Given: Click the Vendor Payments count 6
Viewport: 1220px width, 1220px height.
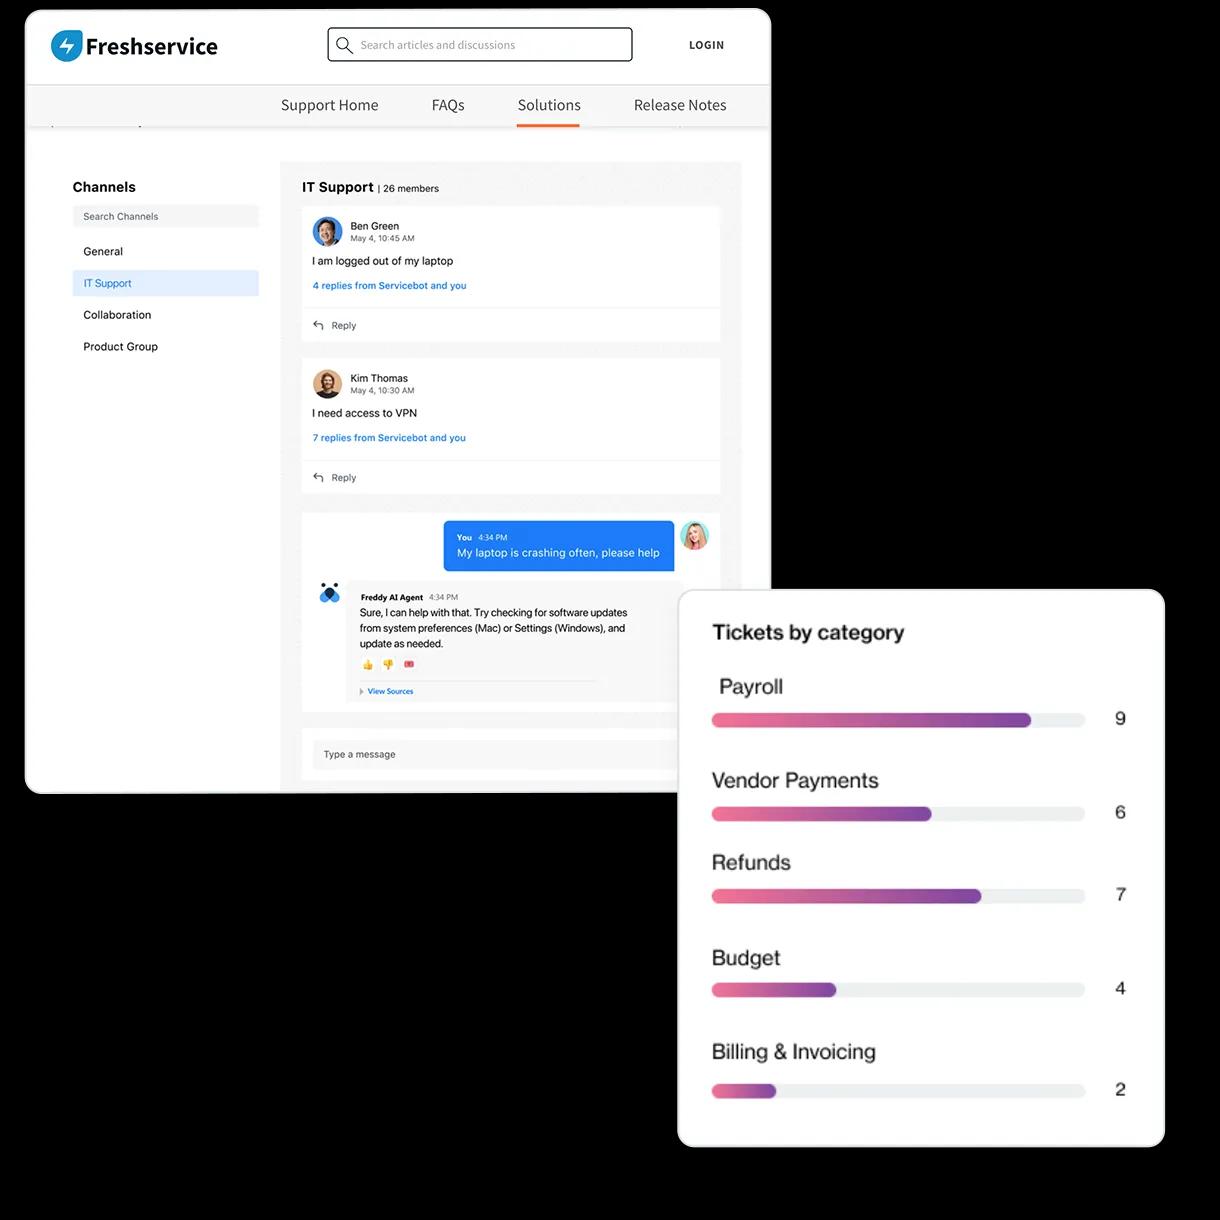Looking at the screenshot, I should coord(1120,812).
